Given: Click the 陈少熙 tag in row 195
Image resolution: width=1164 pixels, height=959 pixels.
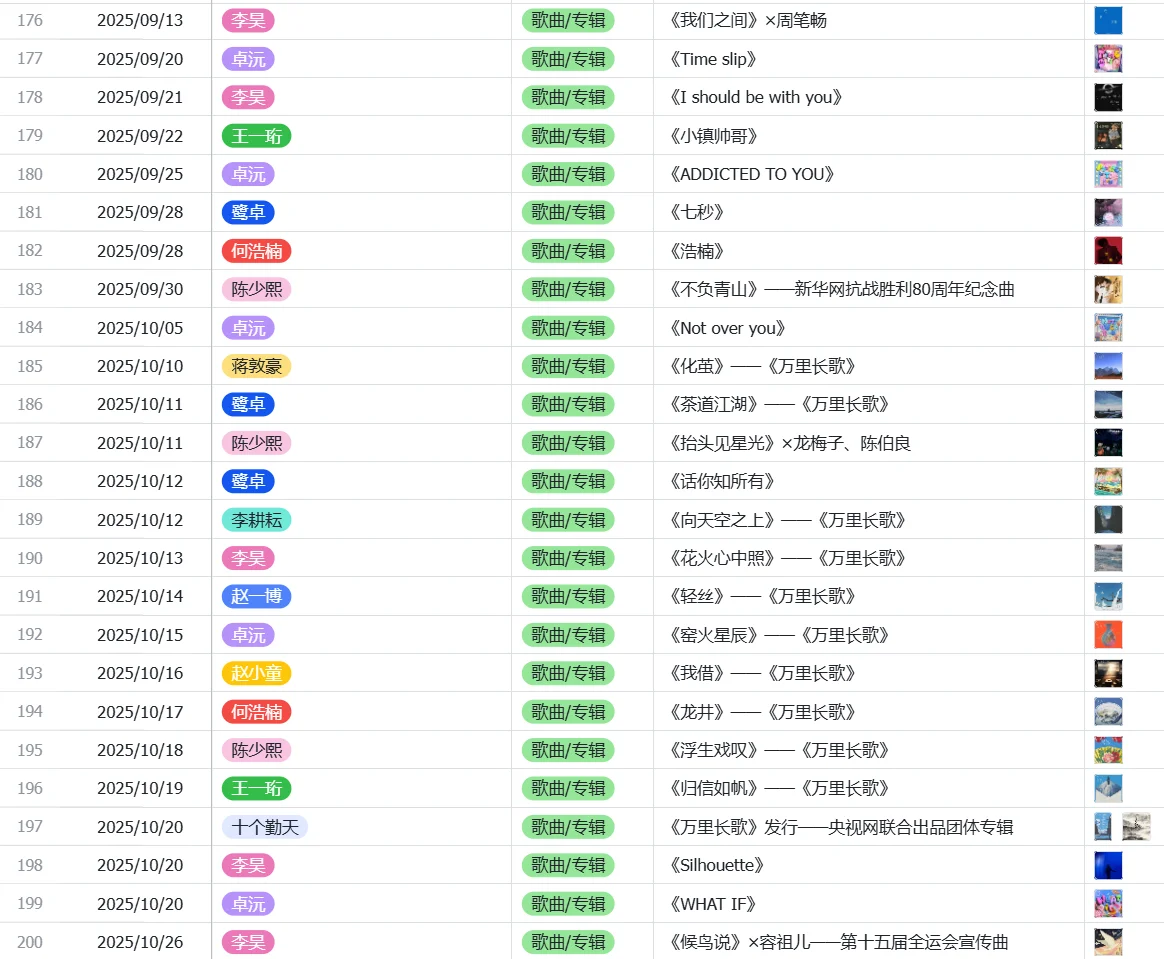Looking at the screenshot, I should pyautogui.click(x=256, y=750).
